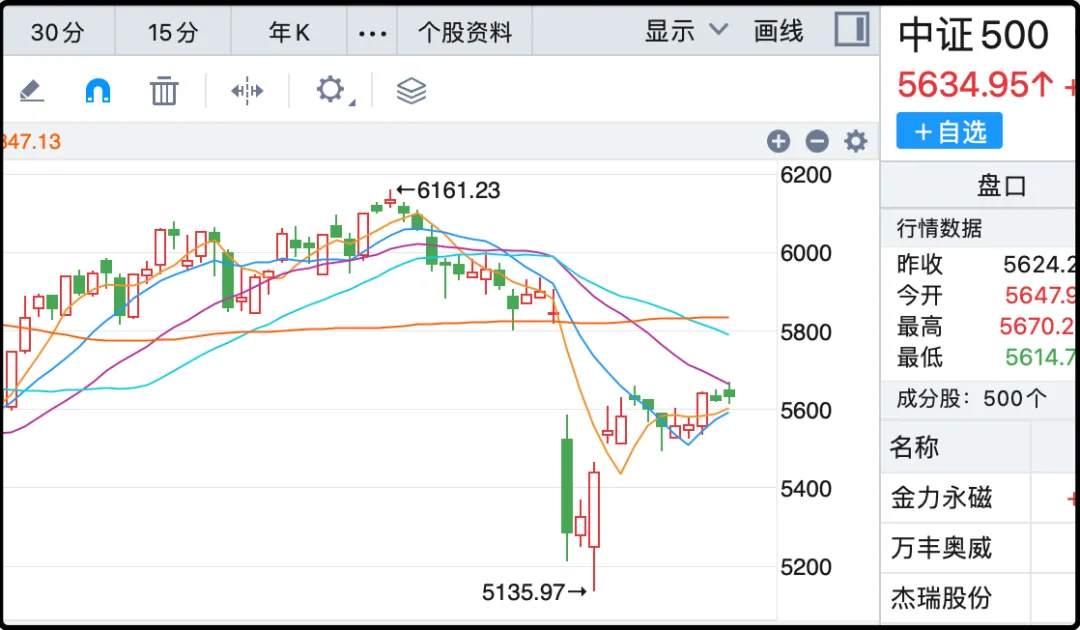The height and width of the screenshot is (630, 1080).
Task: Switch to 15分 chart period
Action: (x=173, y=33)
